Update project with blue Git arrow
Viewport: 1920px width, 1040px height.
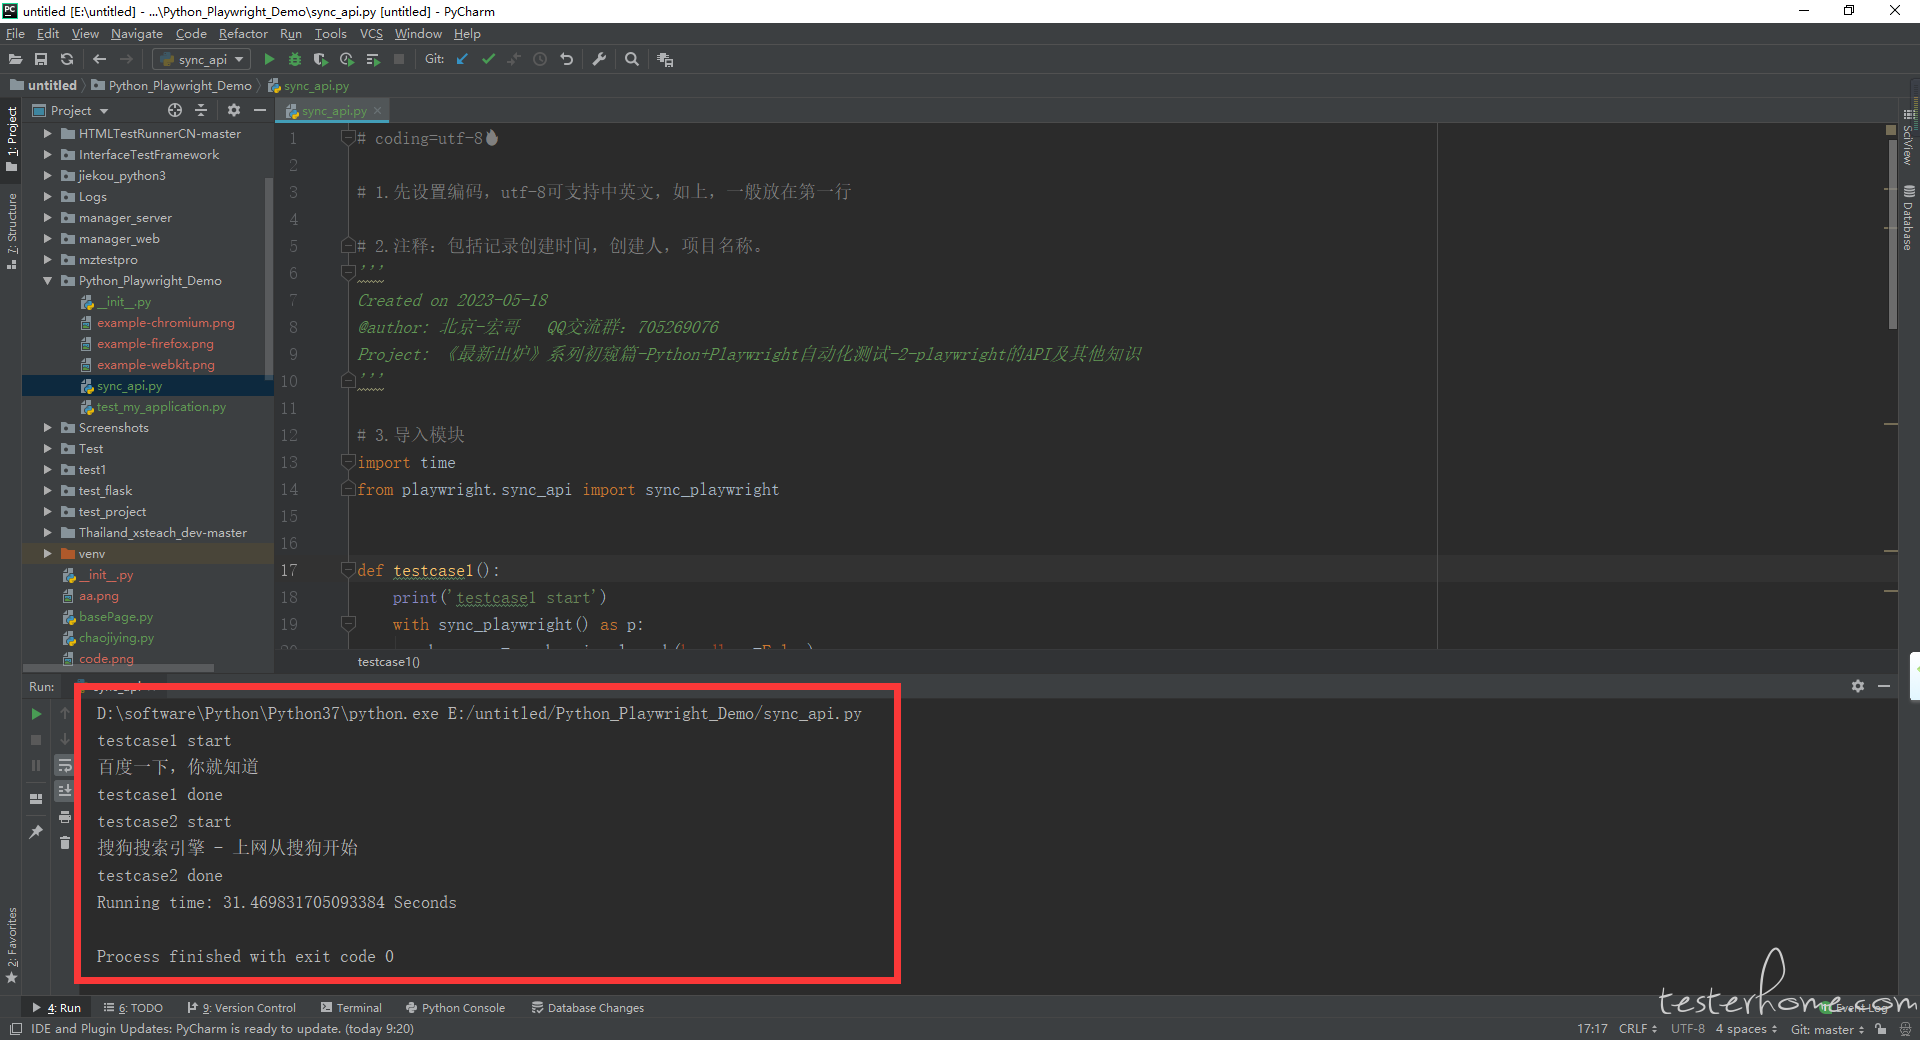click(462, 60)
